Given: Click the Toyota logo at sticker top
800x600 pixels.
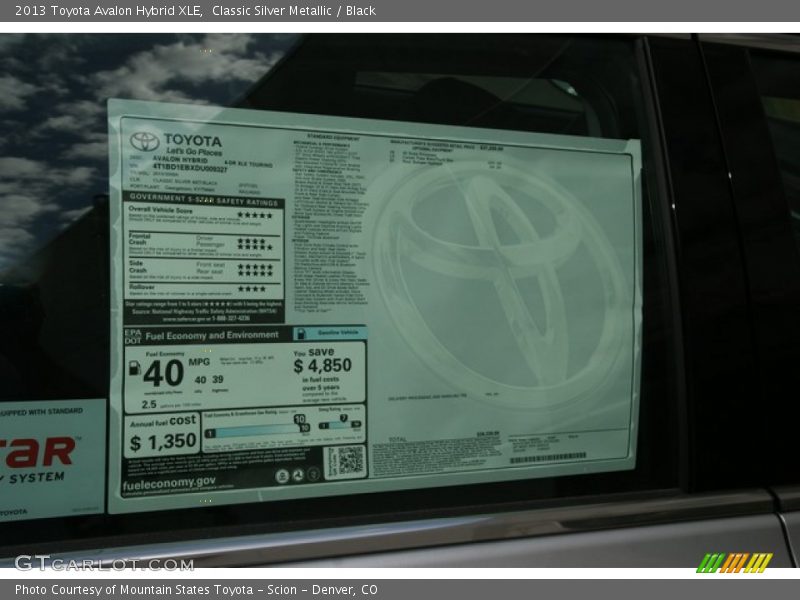Looking at the screenshot, I should pyautogui.click(x=143, y=140).
